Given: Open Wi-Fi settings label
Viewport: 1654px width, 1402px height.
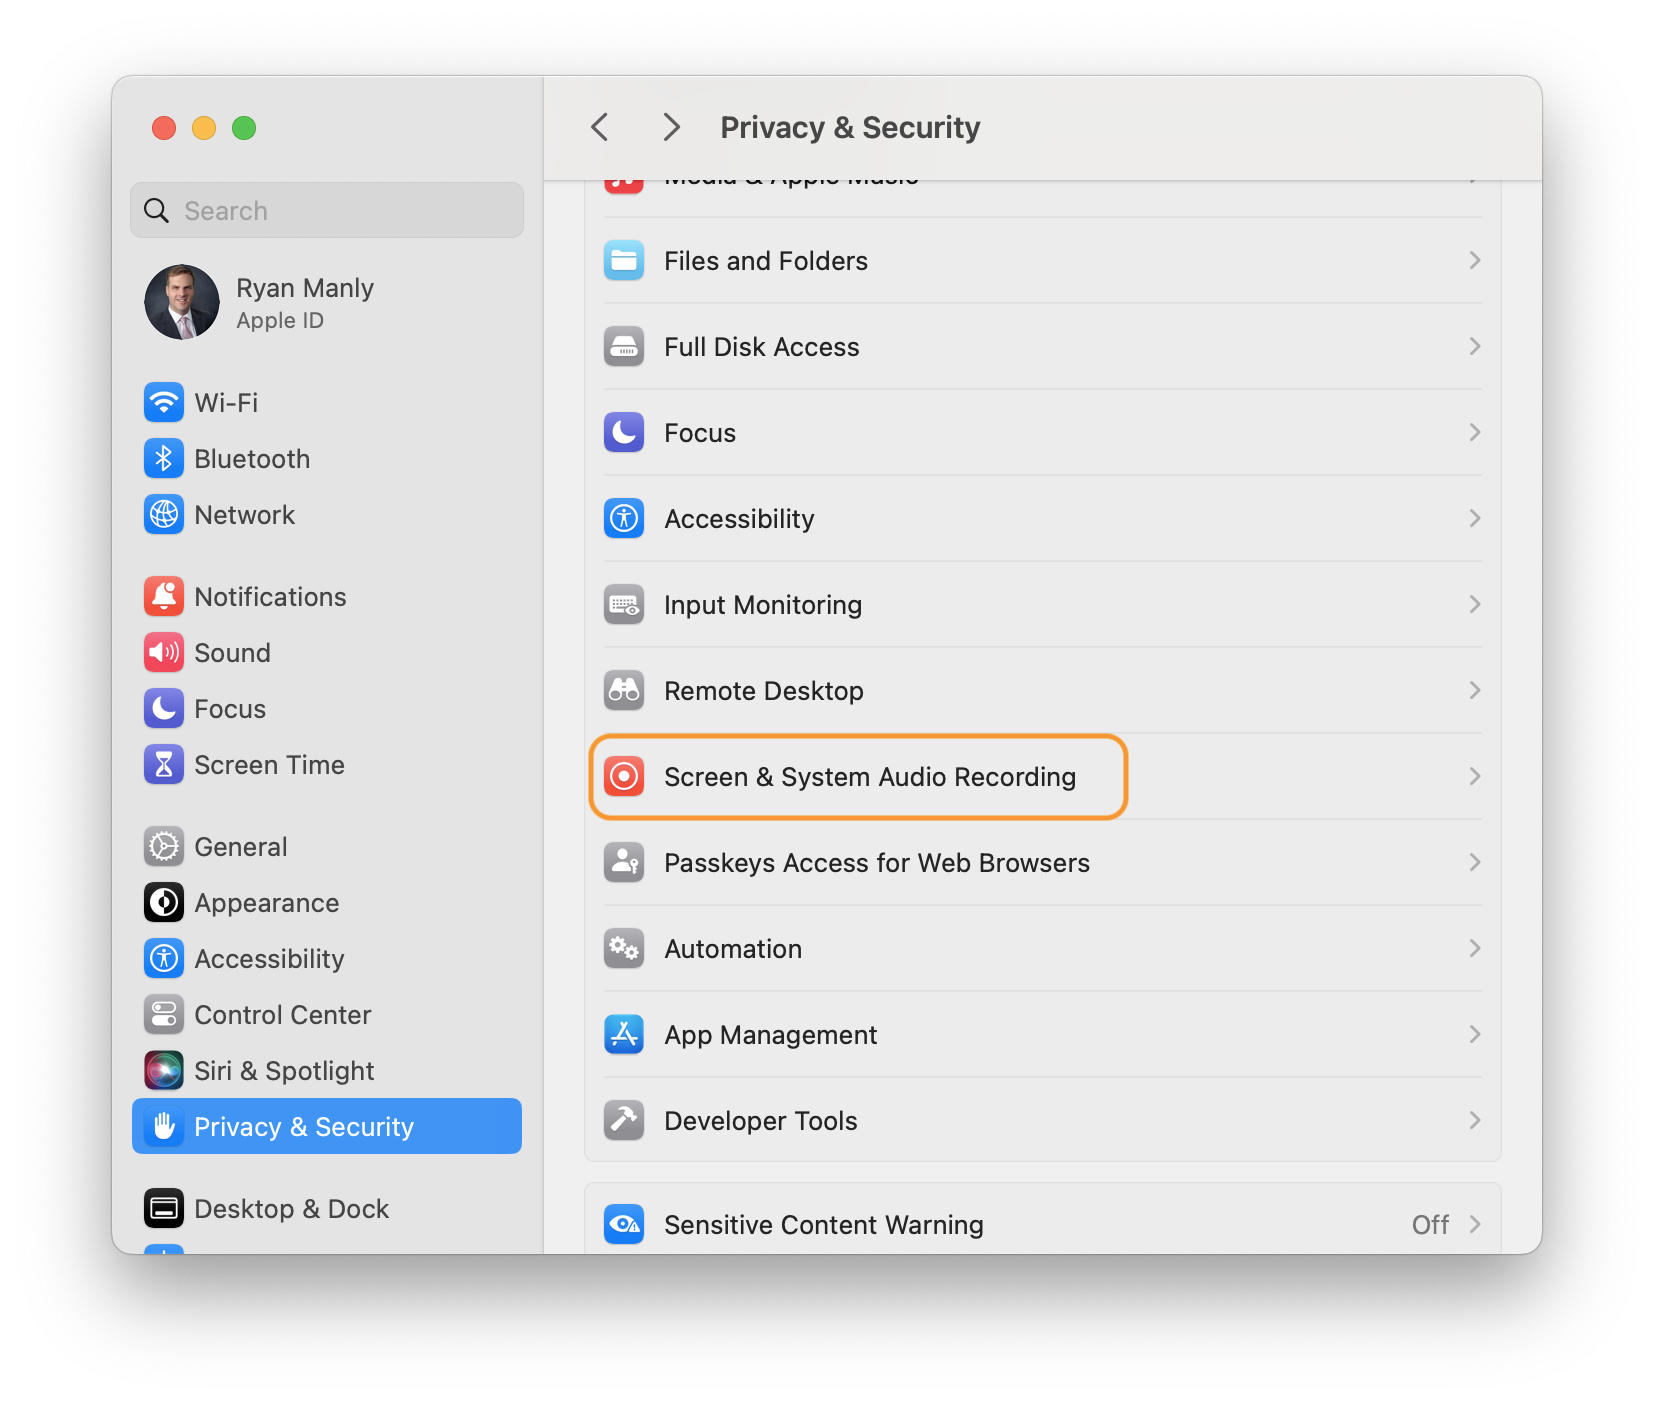Looking at the screenshot, I should [x=226, y=403].
